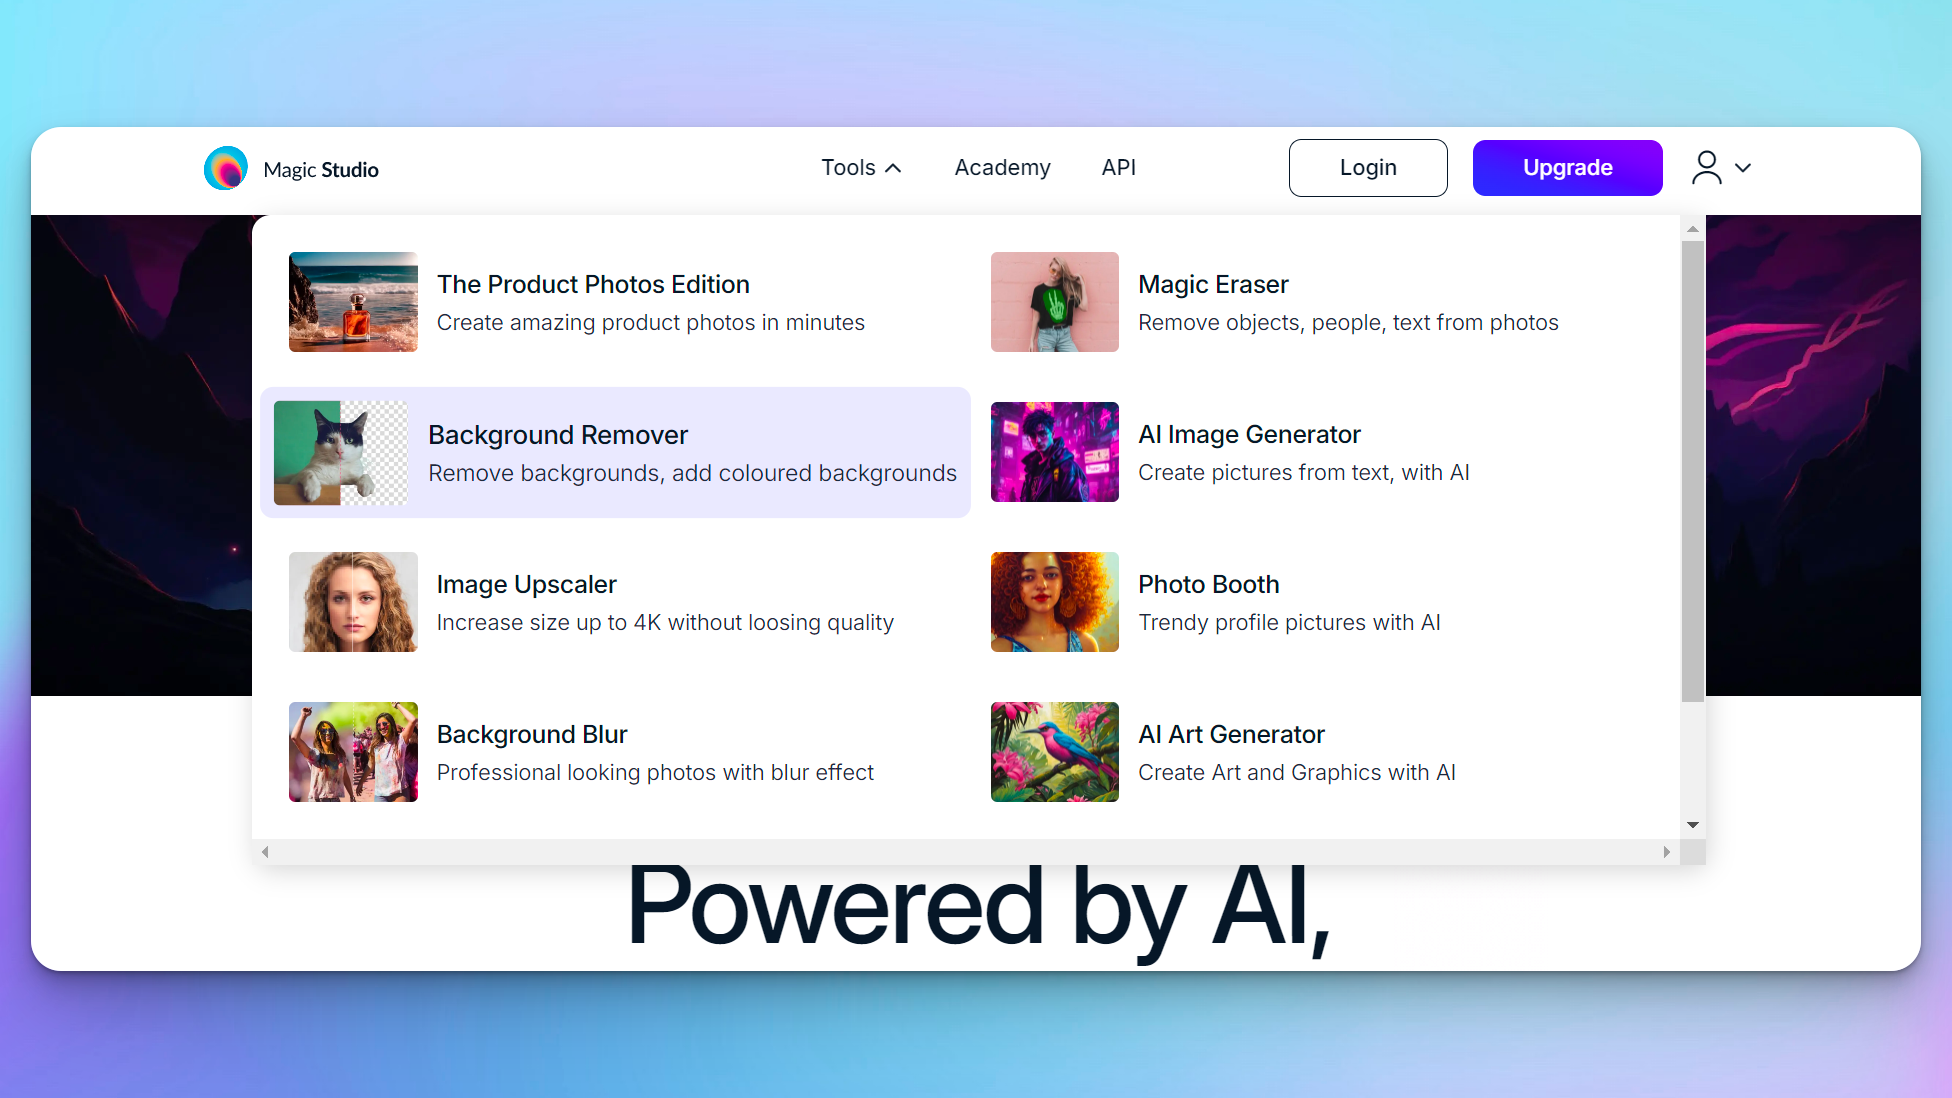Select the AI Image Generator title

1249,434
